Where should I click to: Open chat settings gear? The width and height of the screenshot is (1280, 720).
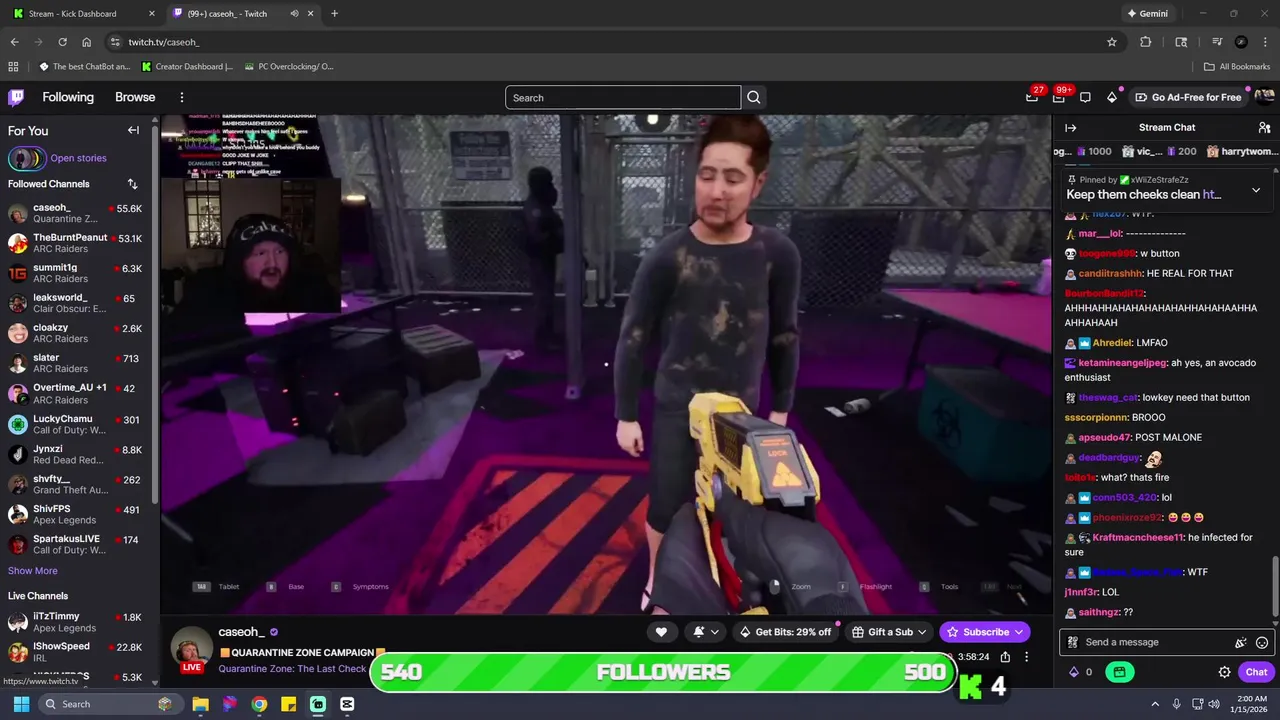pyautogui.click(x=1224, y=672)
